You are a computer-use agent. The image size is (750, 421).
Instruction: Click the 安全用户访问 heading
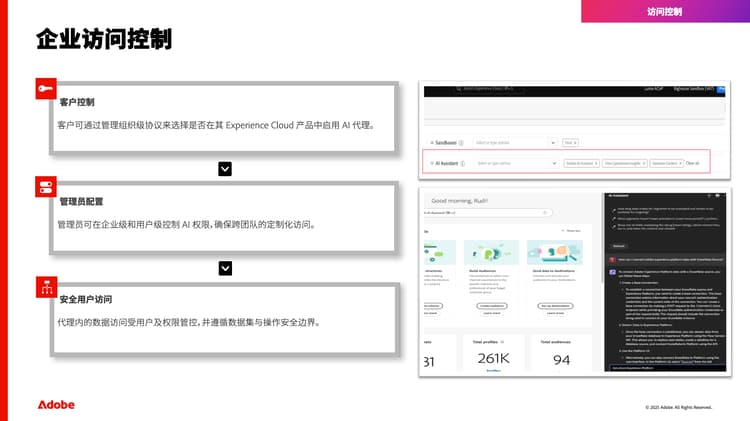86,299
